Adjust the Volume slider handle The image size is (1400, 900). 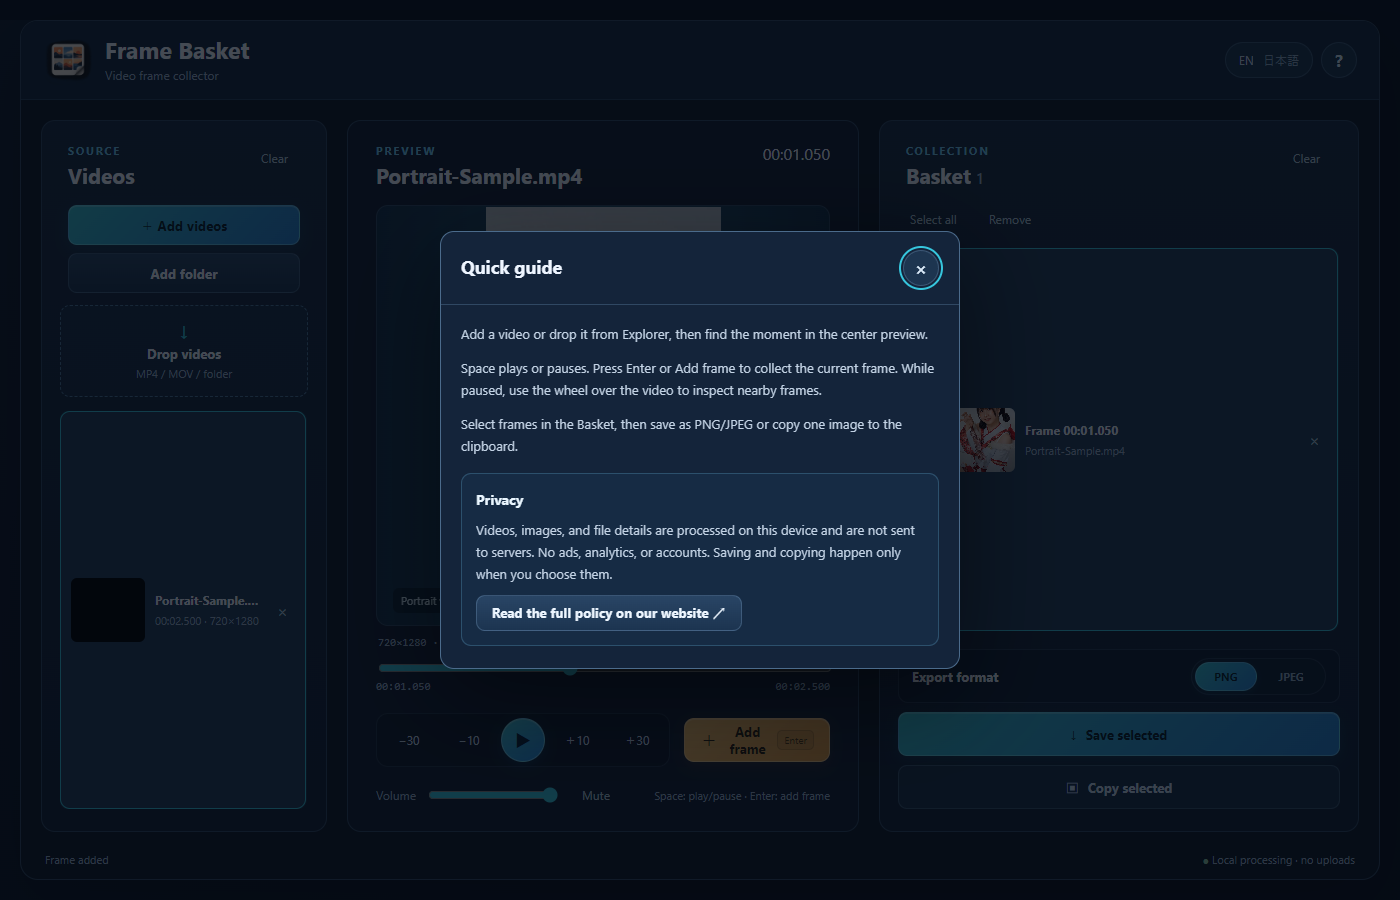[x=550, y=795]
